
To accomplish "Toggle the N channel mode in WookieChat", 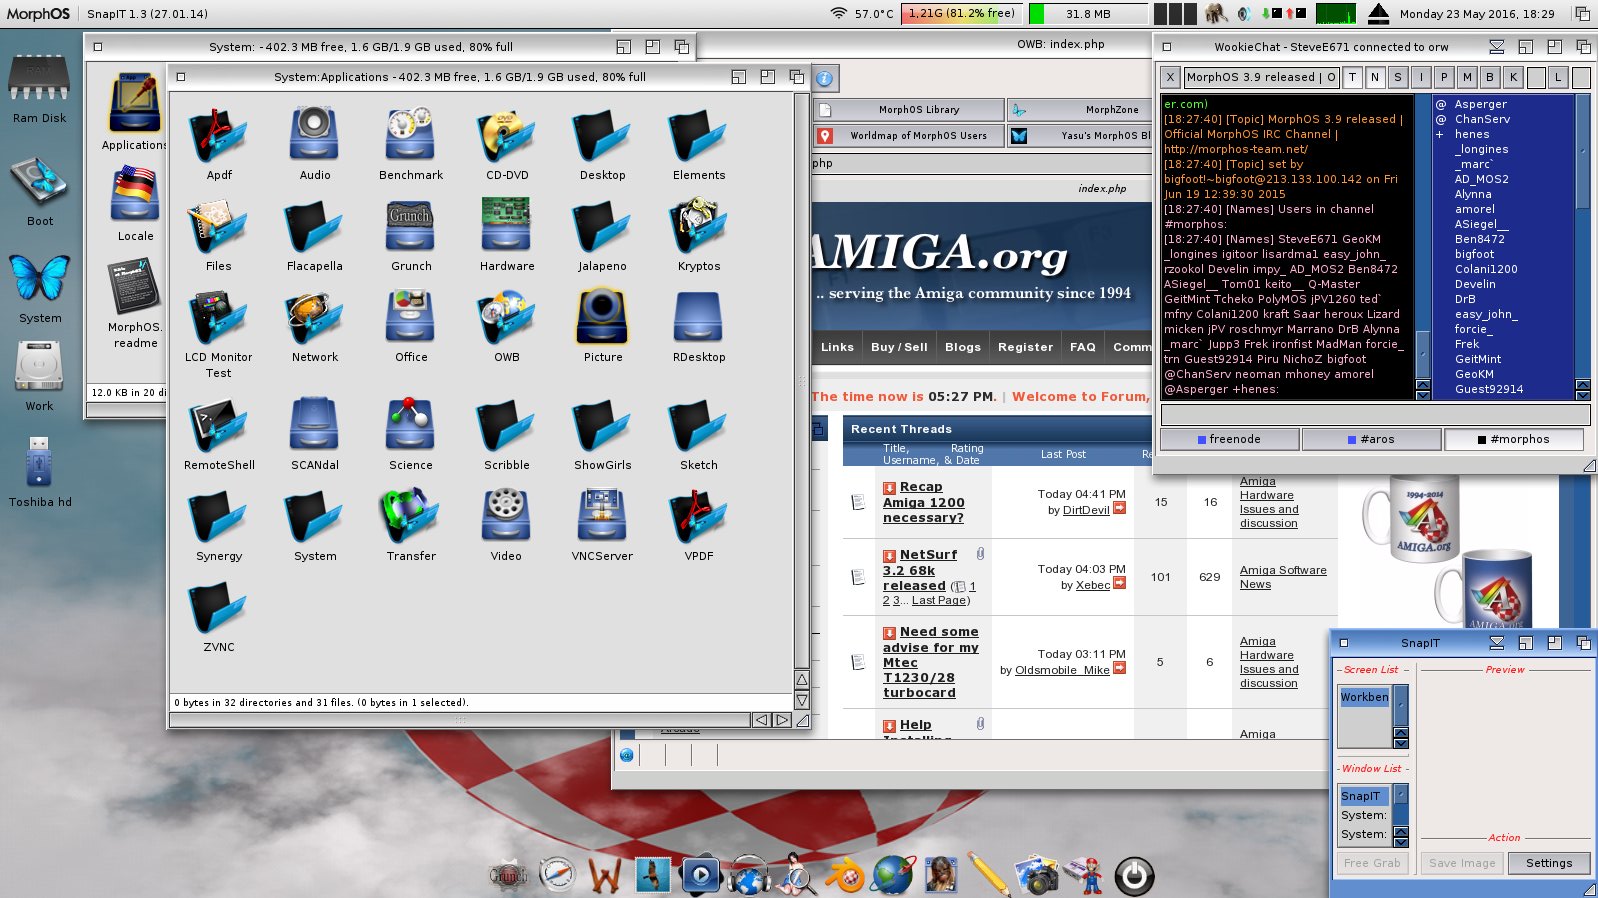I will pyautogui.click(x=1375, y=77).
